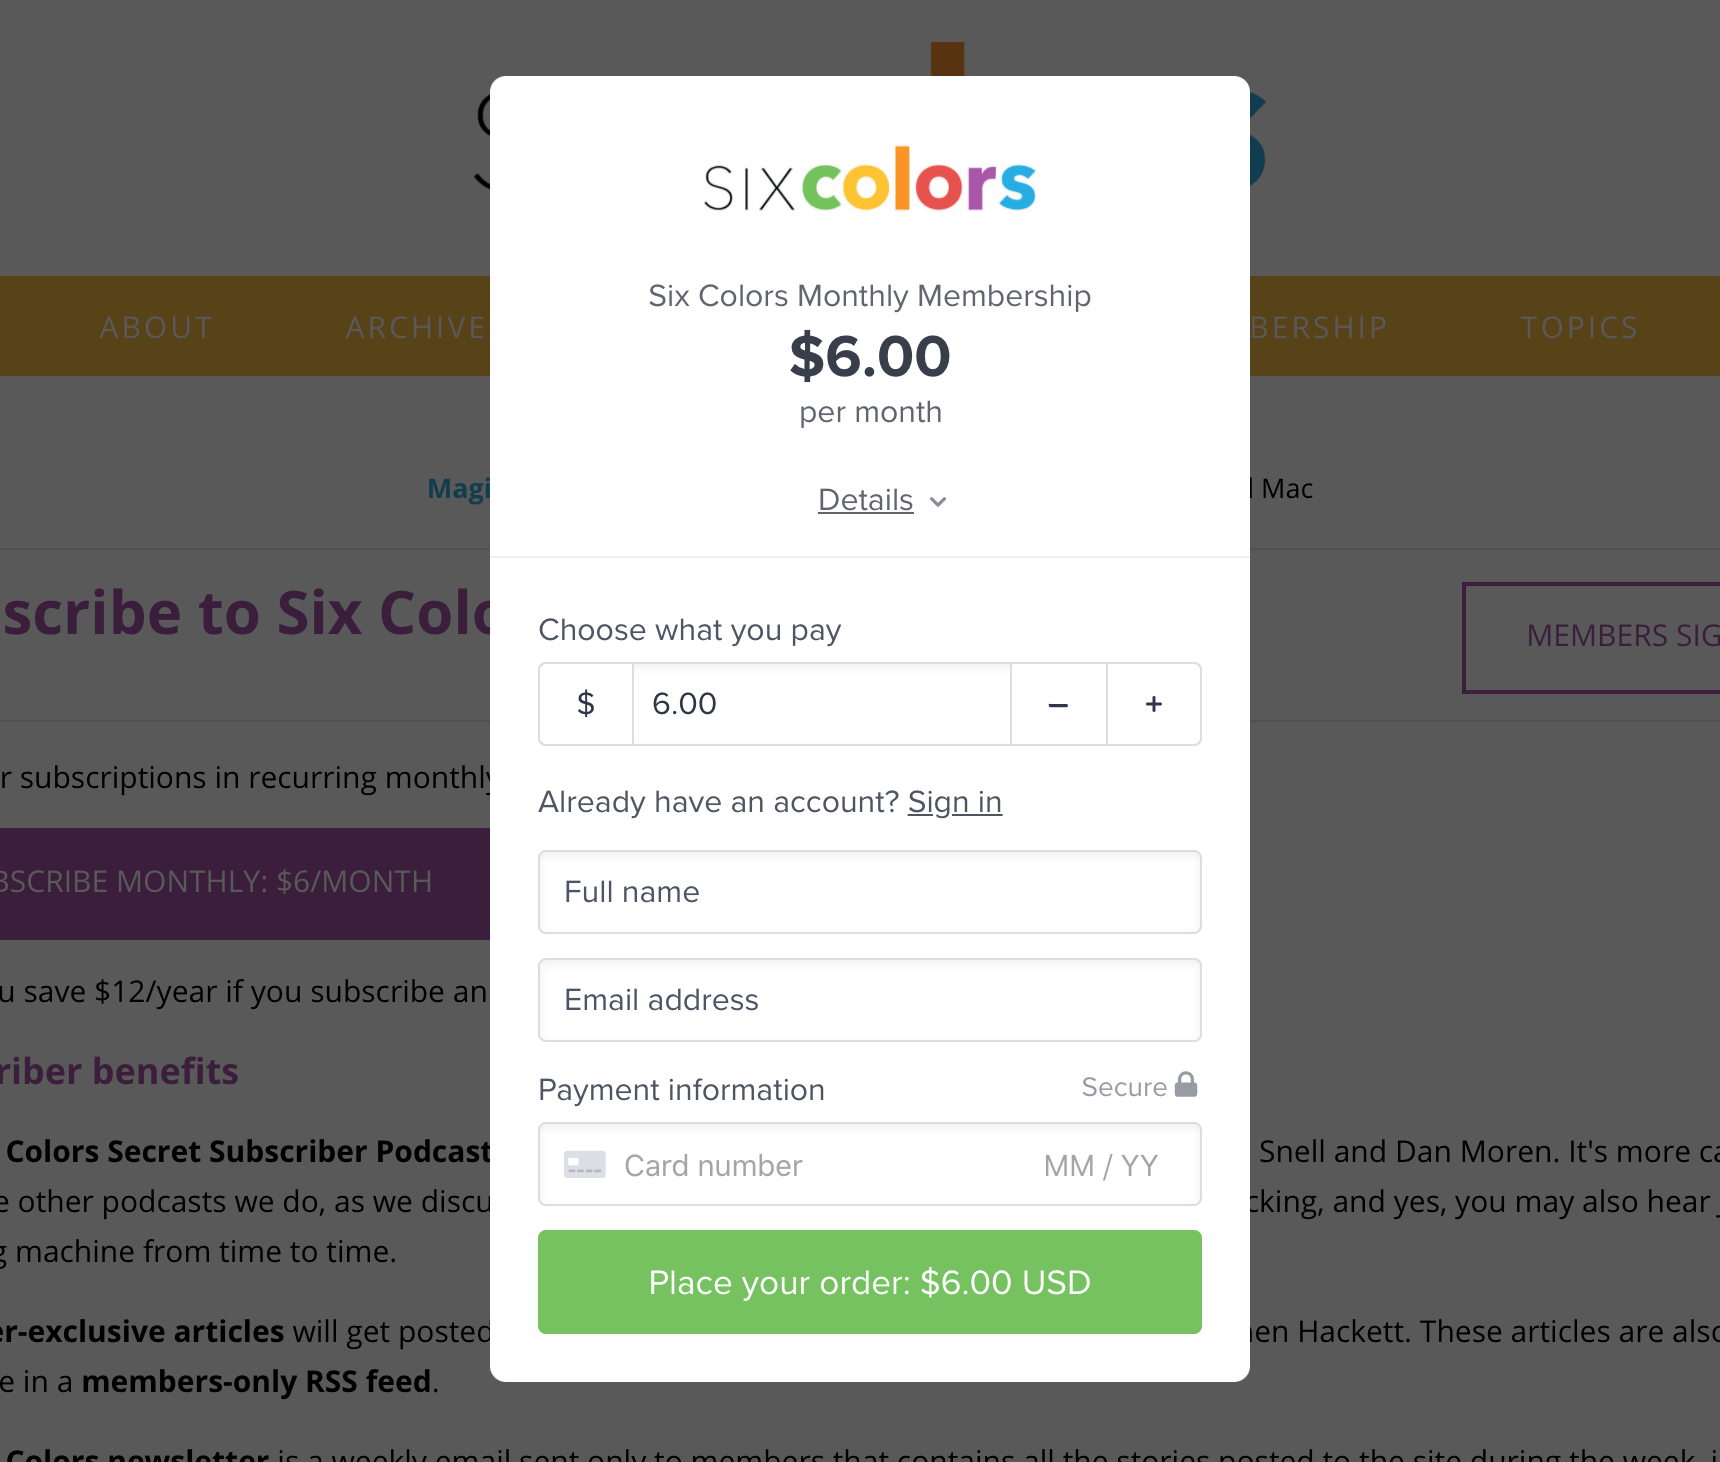This screenshot has height=1462, width=1720.
Task: Open the ABOUT navigation item
Action: pyautogui.click(x=156, y=327)
